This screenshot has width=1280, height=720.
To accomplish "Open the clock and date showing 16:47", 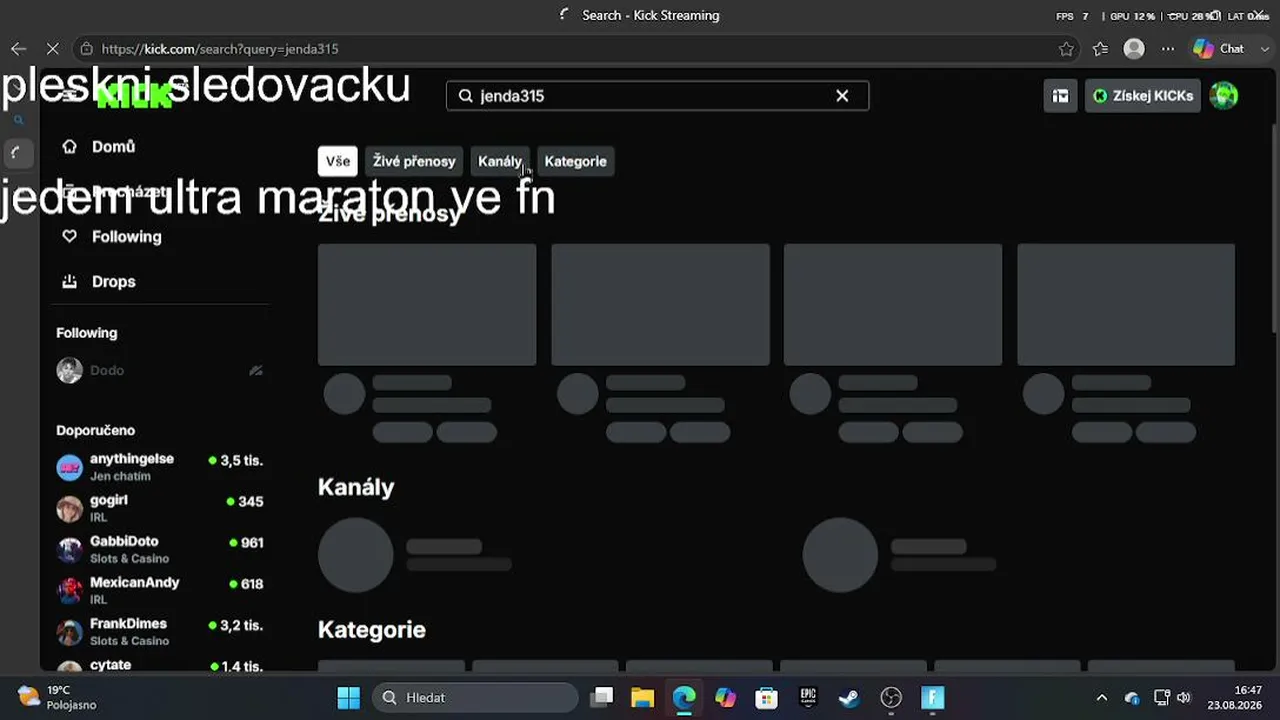I will [1234, 698].
